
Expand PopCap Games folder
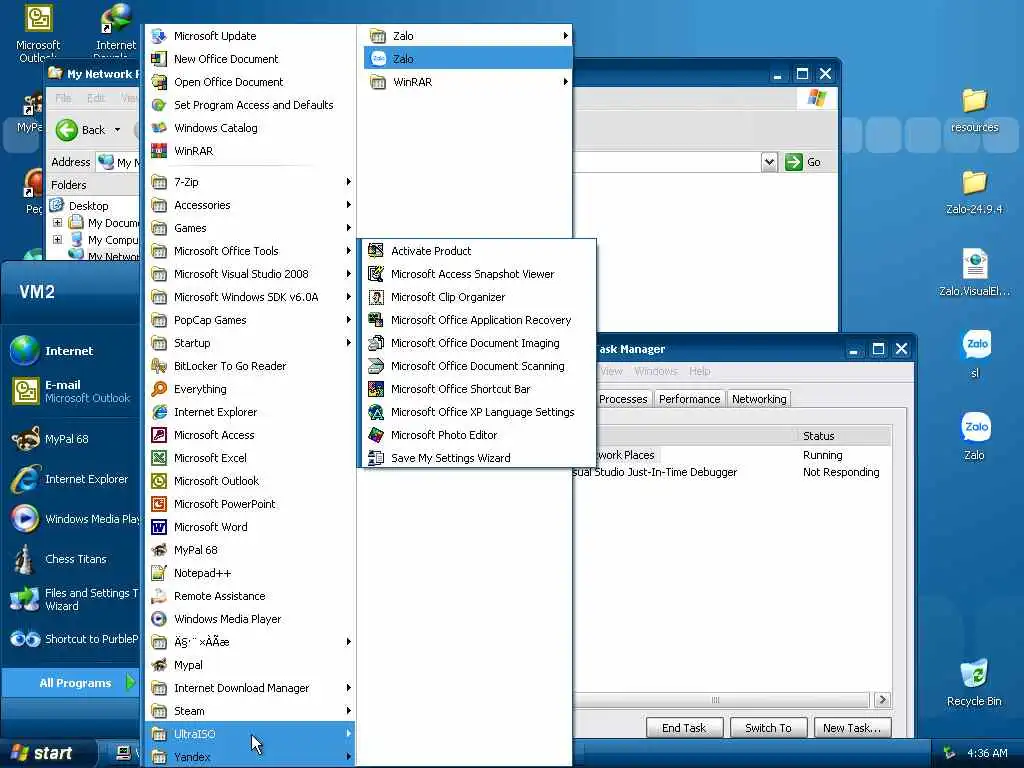[250, 320]
